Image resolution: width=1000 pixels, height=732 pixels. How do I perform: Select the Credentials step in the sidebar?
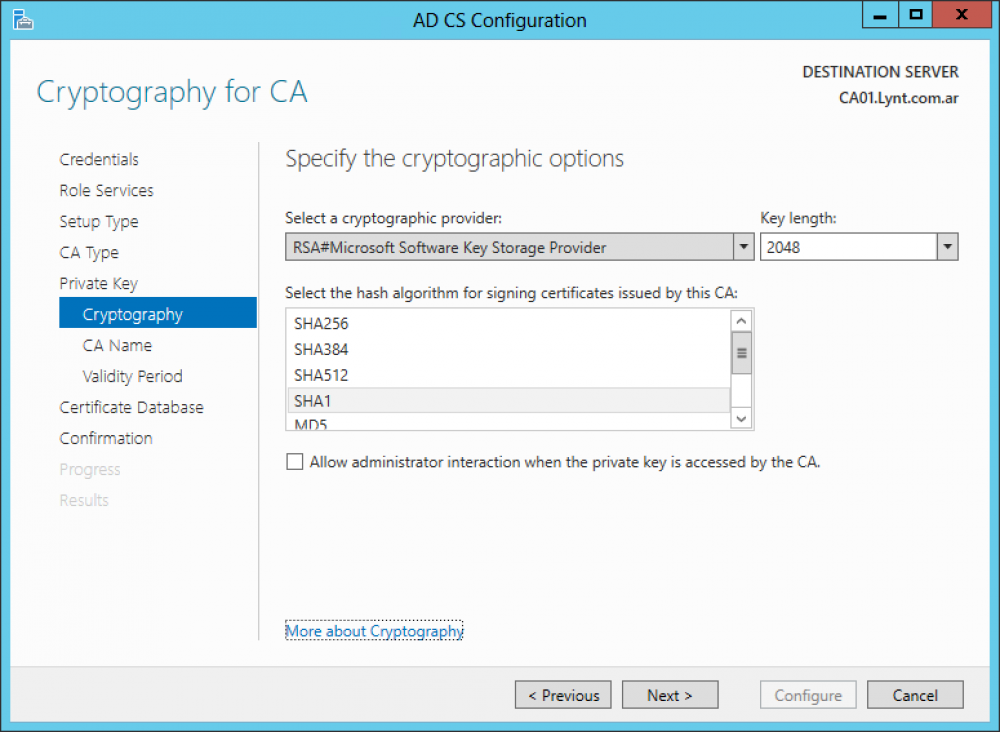pos(99,159)
